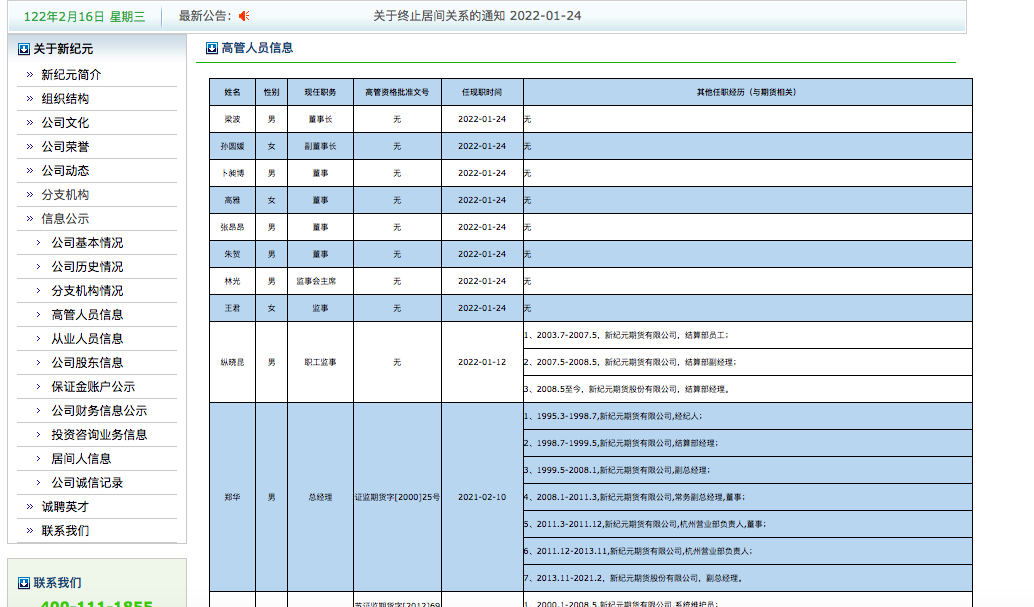Click the 姓名 column header
1034x607 pixels.
(232, 92)
